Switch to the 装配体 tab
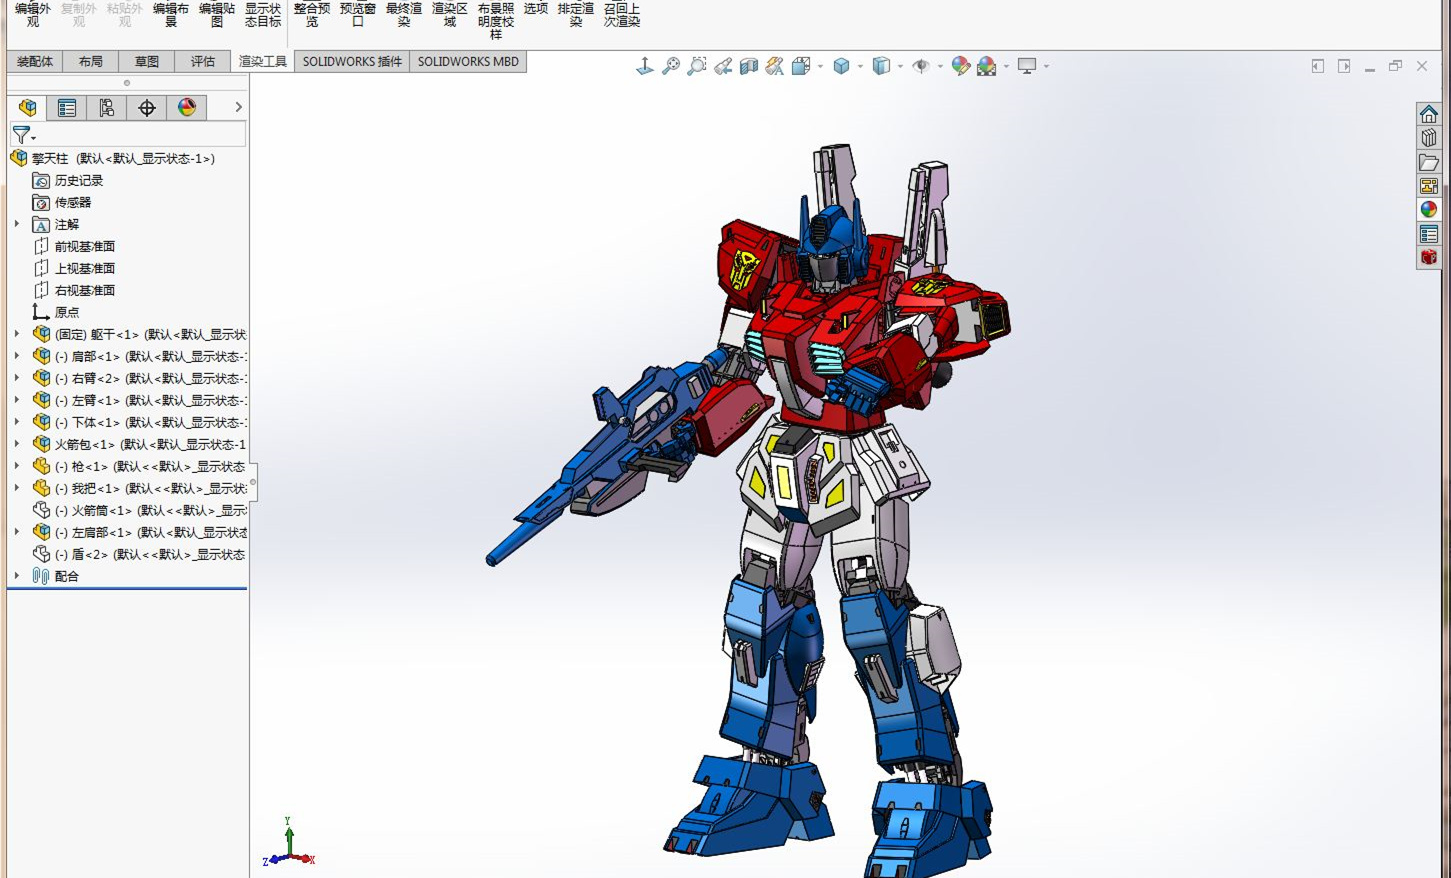This screenshot has height=878, width=1451. point(35,62)
